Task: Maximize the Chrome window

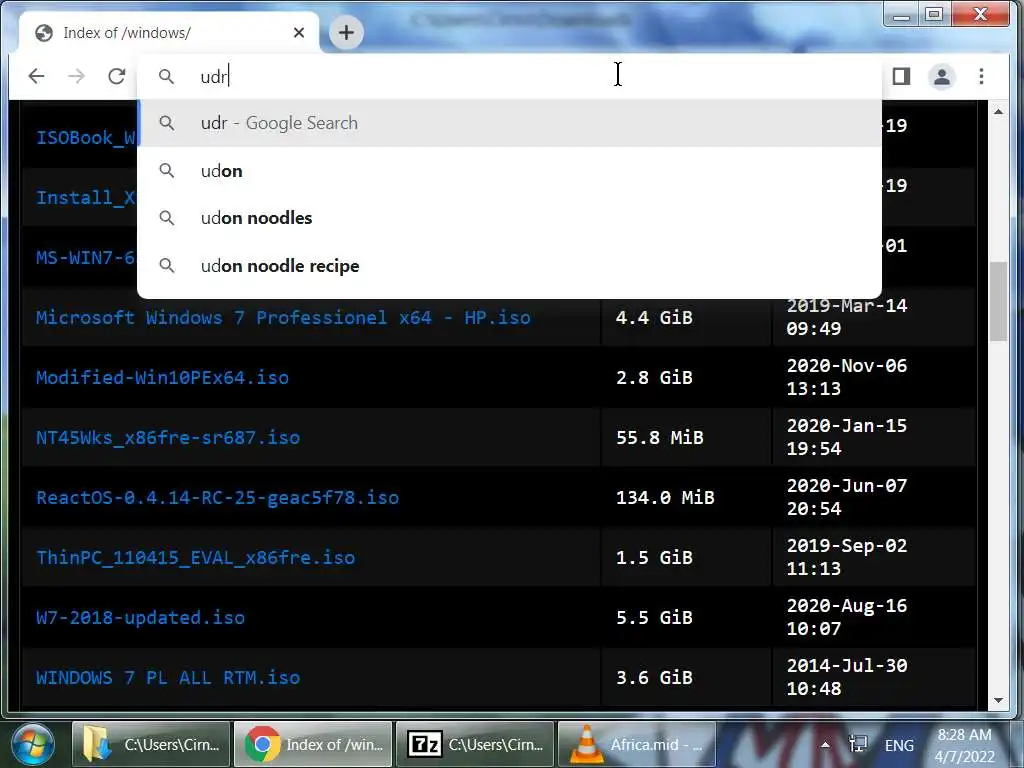Action: [x=934, y=14]
